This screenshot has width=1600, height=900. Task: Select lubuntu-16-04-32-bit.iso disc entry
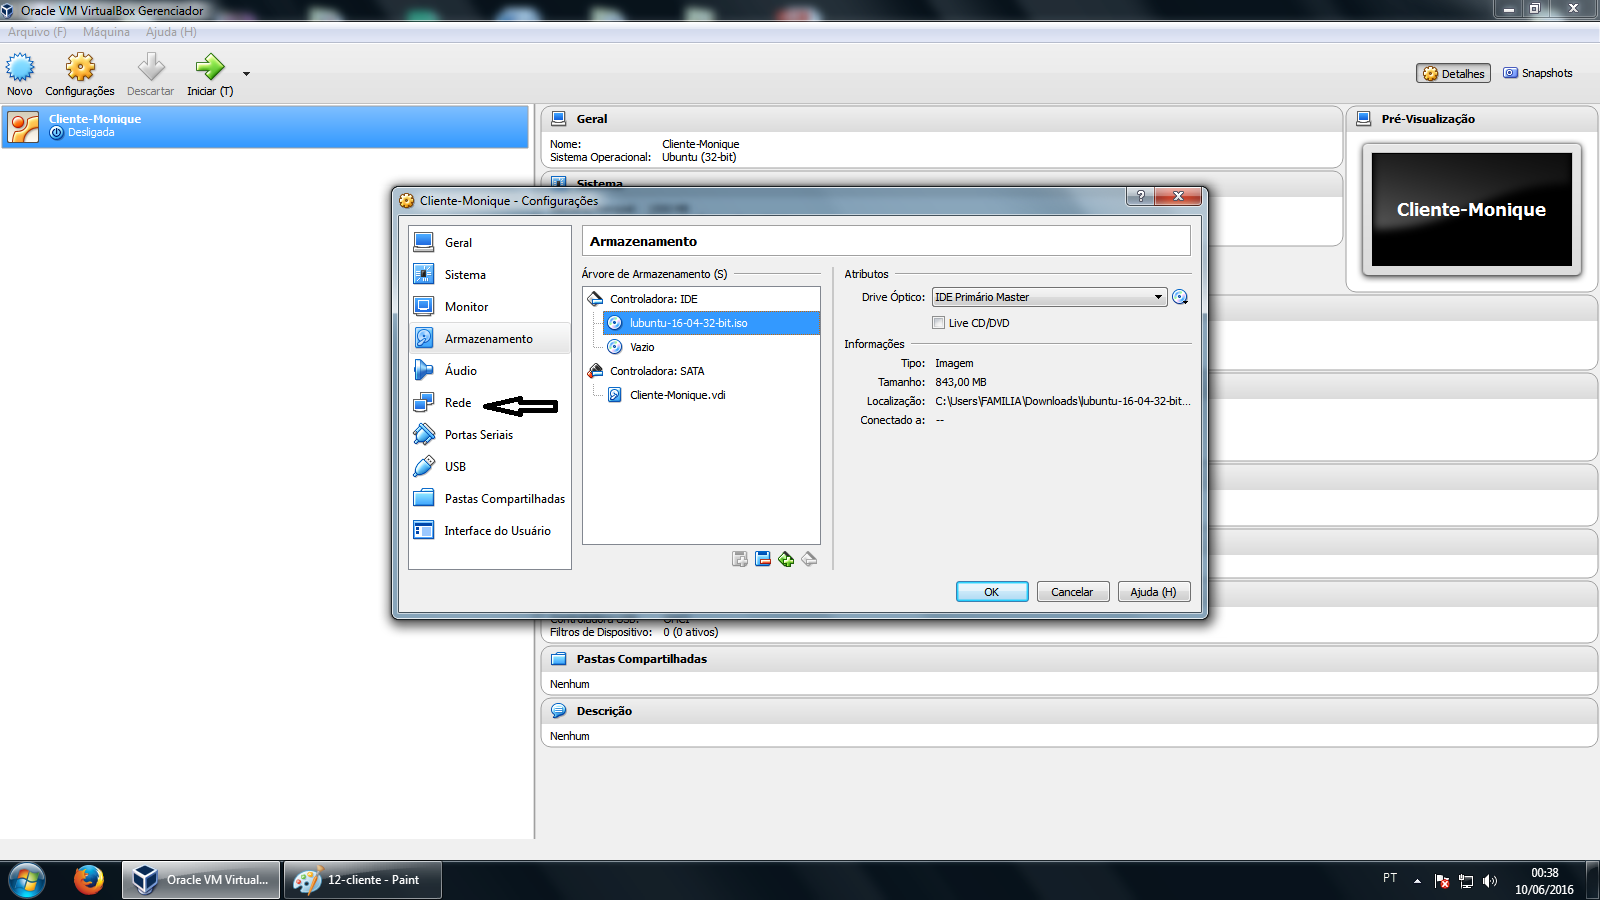click(711, 323)
